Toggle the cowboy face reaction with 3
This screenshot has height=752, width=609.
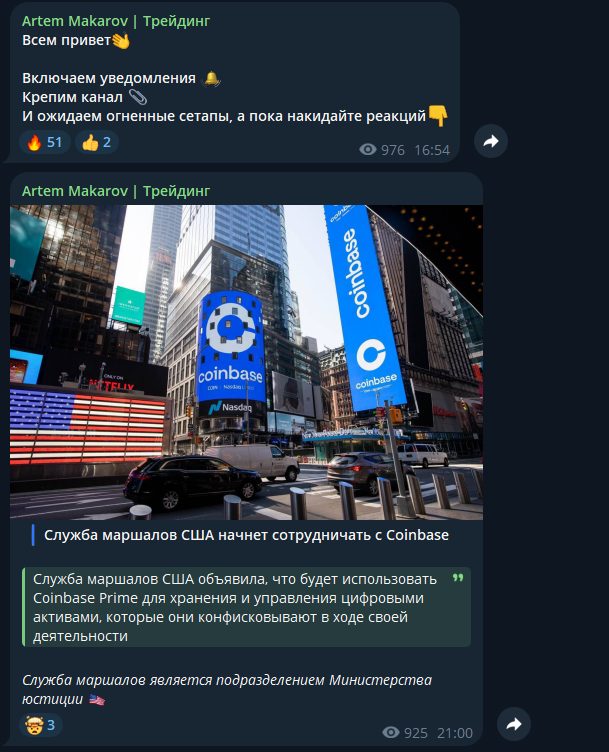(x=41, y=725)
